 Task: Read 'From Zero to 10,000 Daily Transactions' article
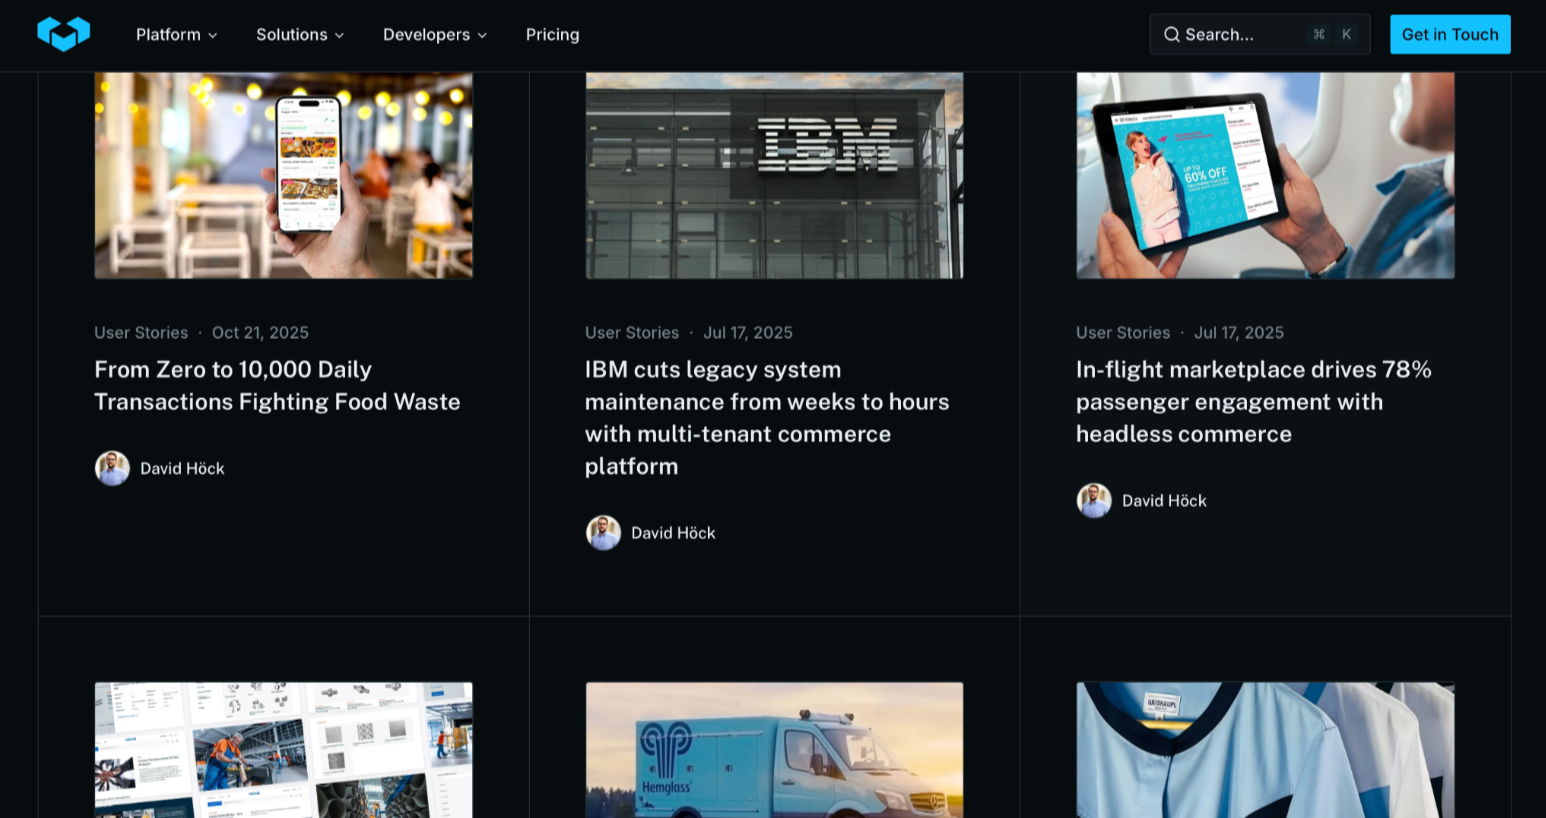coord(277,386)
